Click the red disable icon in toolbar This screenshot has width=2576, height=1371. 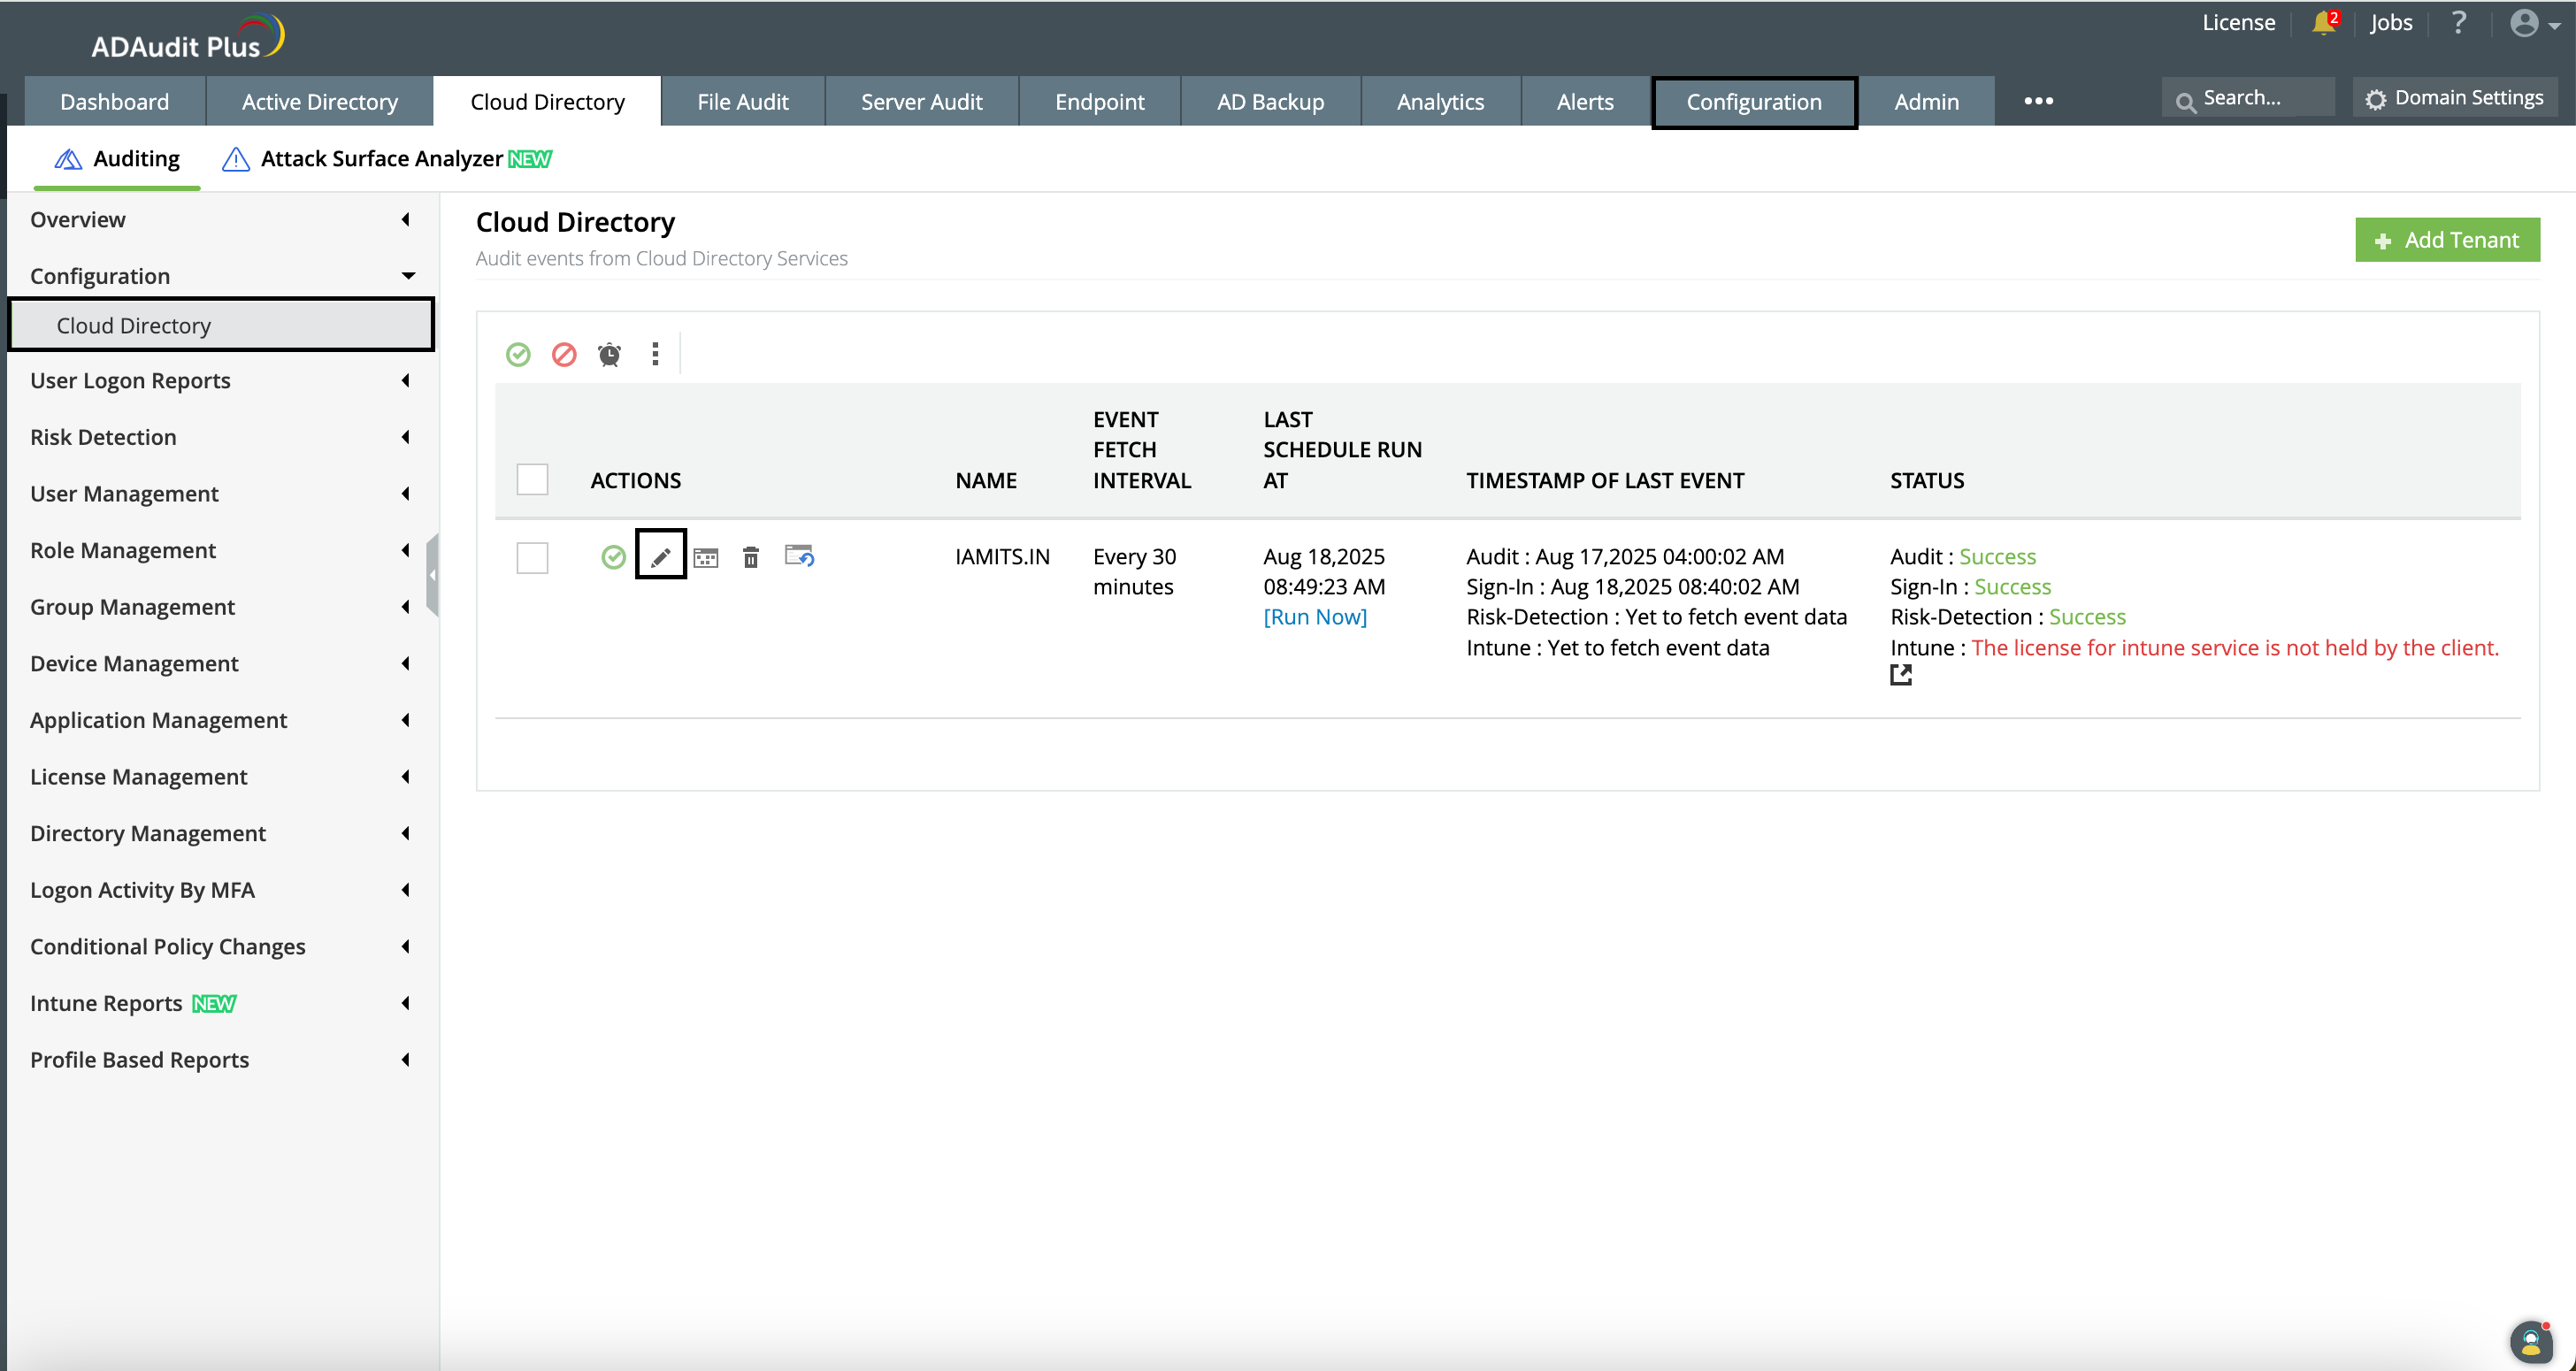pyautogui.click(x=564, y=354)
